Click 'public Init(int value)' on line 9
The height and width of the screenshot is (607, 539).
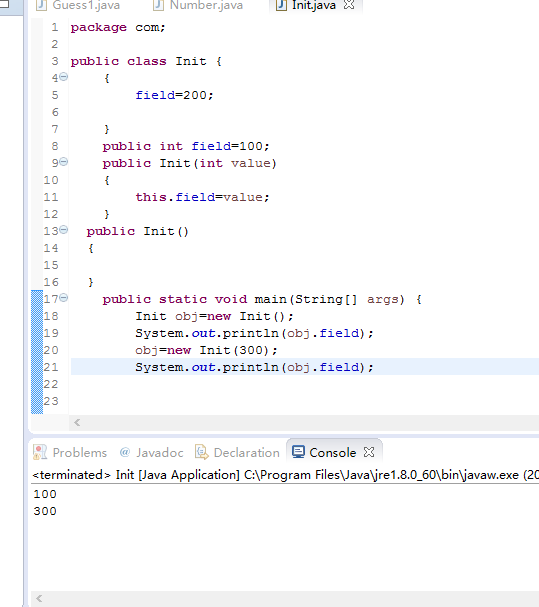point(190,163)
